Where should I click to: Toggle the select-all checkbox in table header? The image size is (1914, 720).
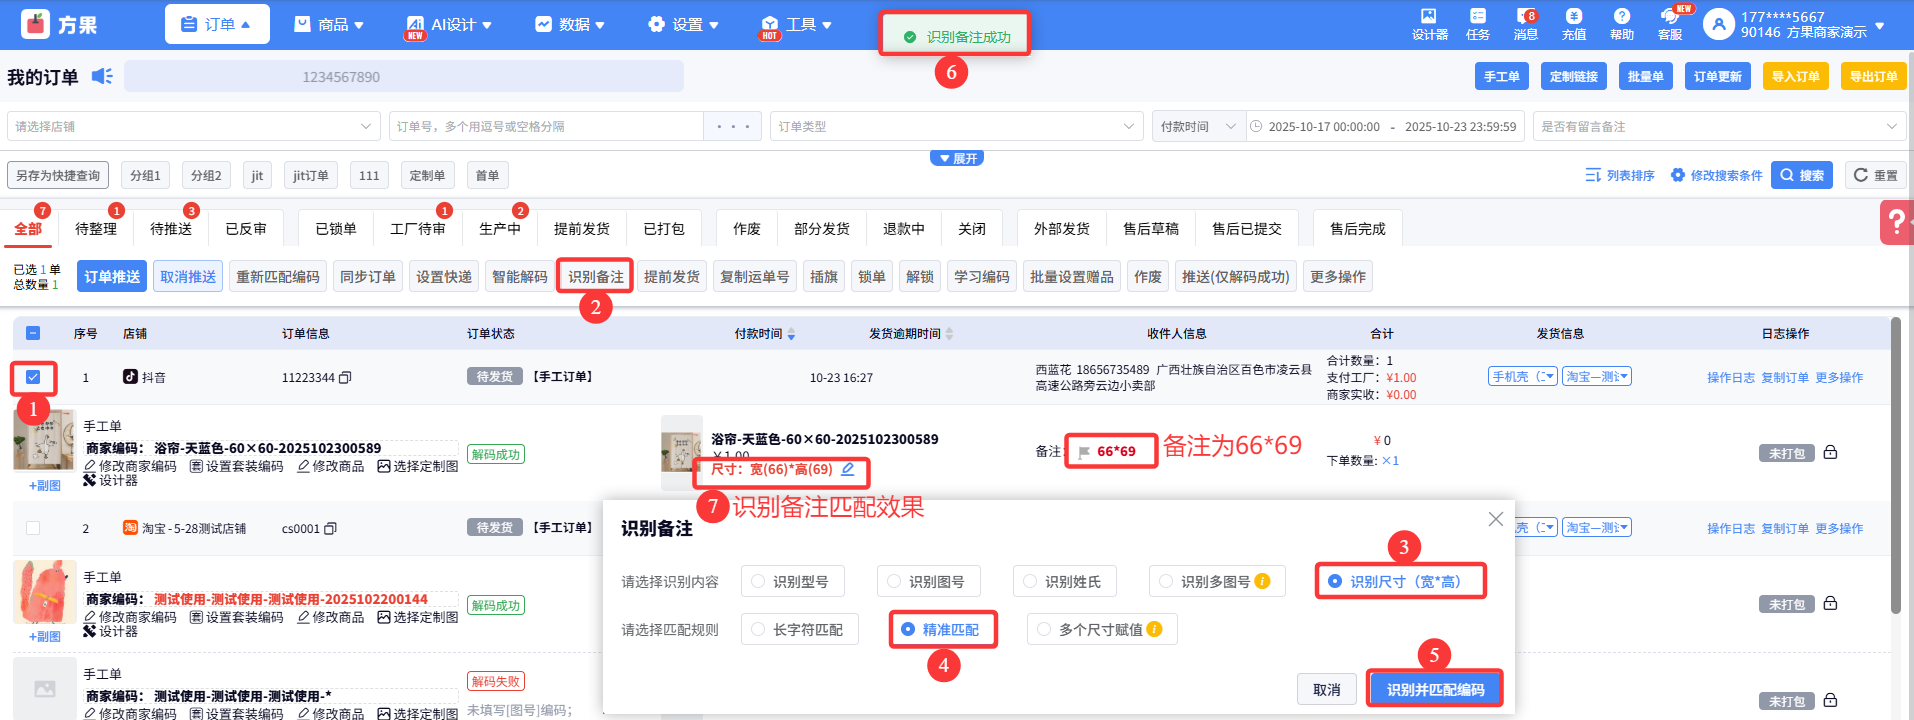[x=33, y=334]
